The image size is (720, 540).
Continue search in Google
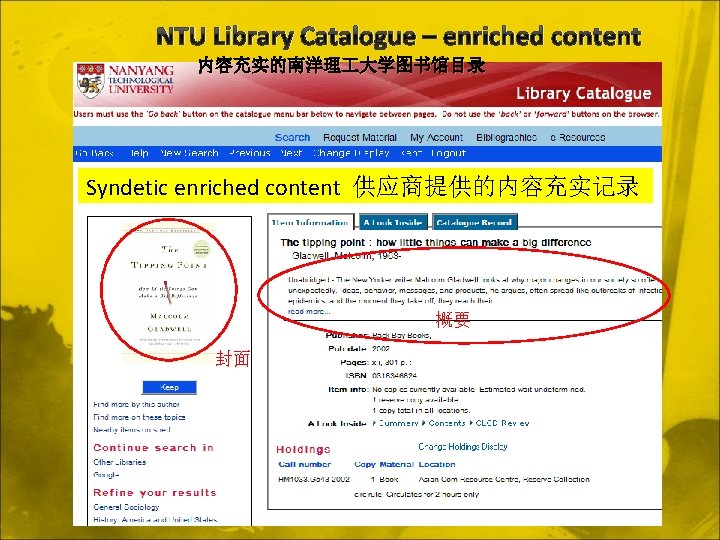click(x=106, y=475)
